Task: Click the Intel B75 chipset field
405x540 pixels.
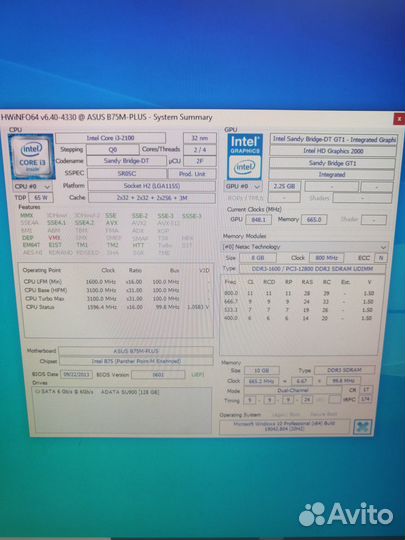Action: [x=136, y=361]
